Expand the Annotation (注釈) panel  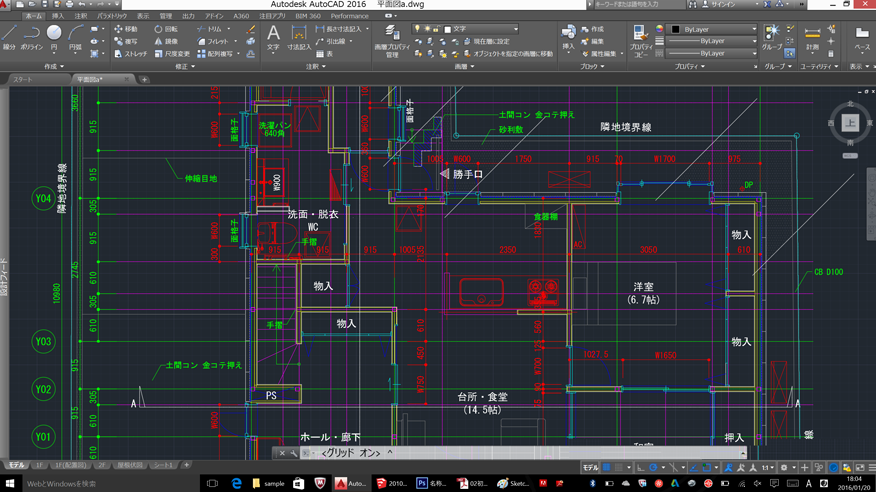pyautogui.click(x=316, y=66)
